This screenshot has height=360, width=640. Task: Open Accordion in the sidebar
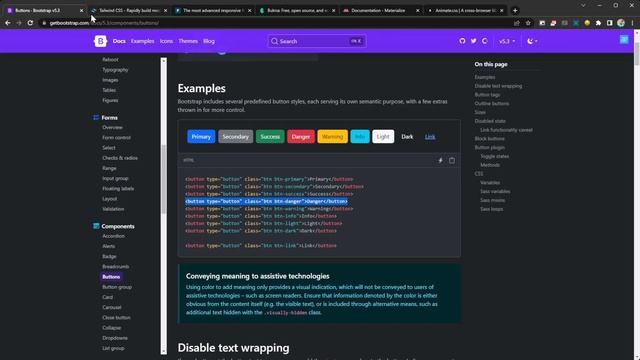click(x=113, y=236)
